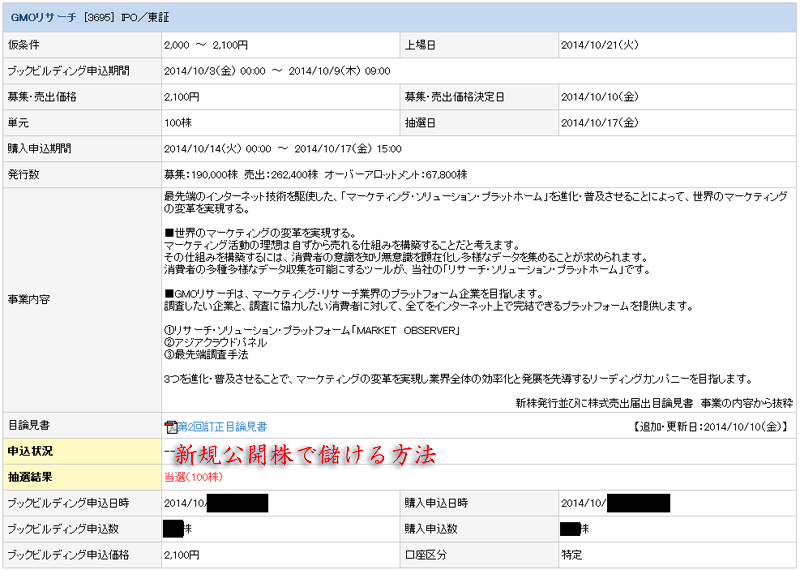Click the 募集・売出価格決定日 date 2014/10/10(金)

(599, 97)
